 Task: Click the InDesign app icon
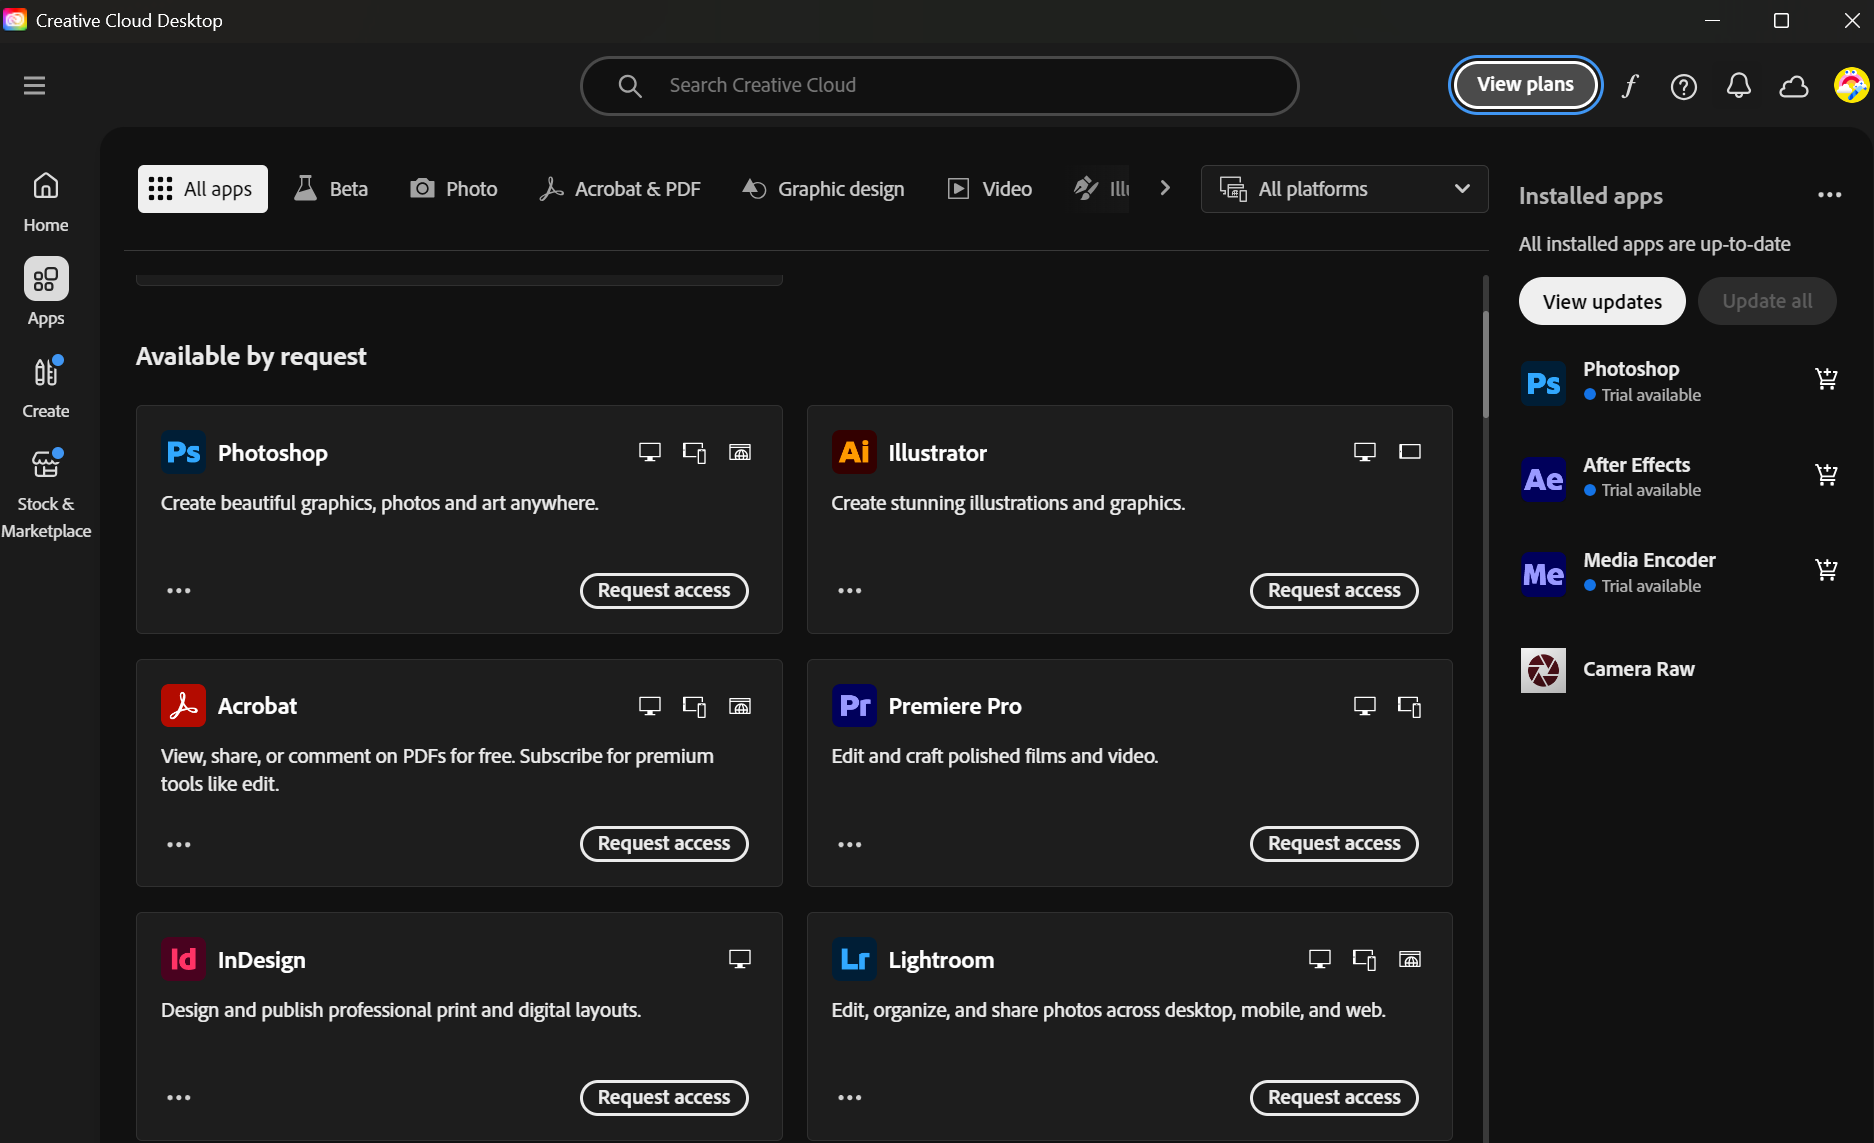pos(183,960)
